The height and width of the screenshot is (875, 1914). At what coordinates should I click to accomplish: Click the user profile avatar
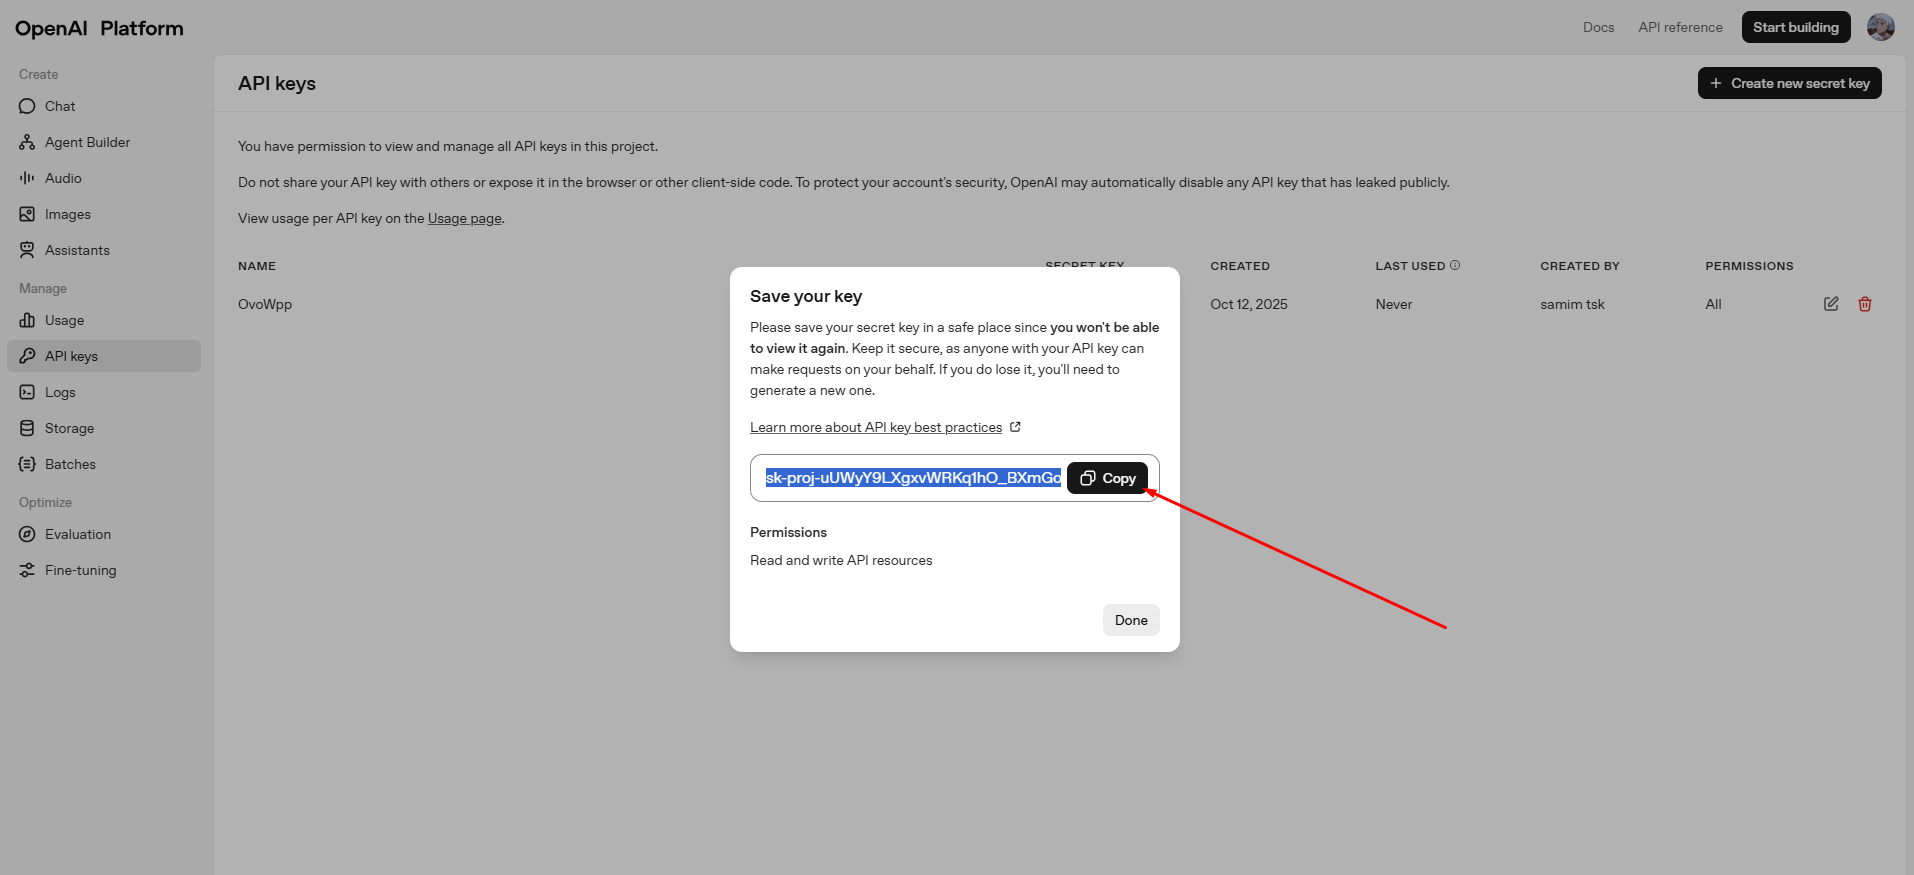1880,27
